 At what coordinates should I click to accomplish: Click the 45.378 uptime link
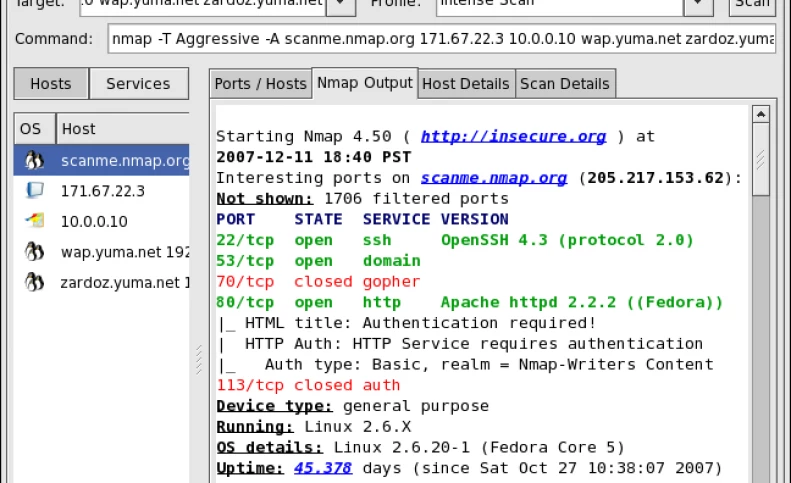[x=323, y=468]
